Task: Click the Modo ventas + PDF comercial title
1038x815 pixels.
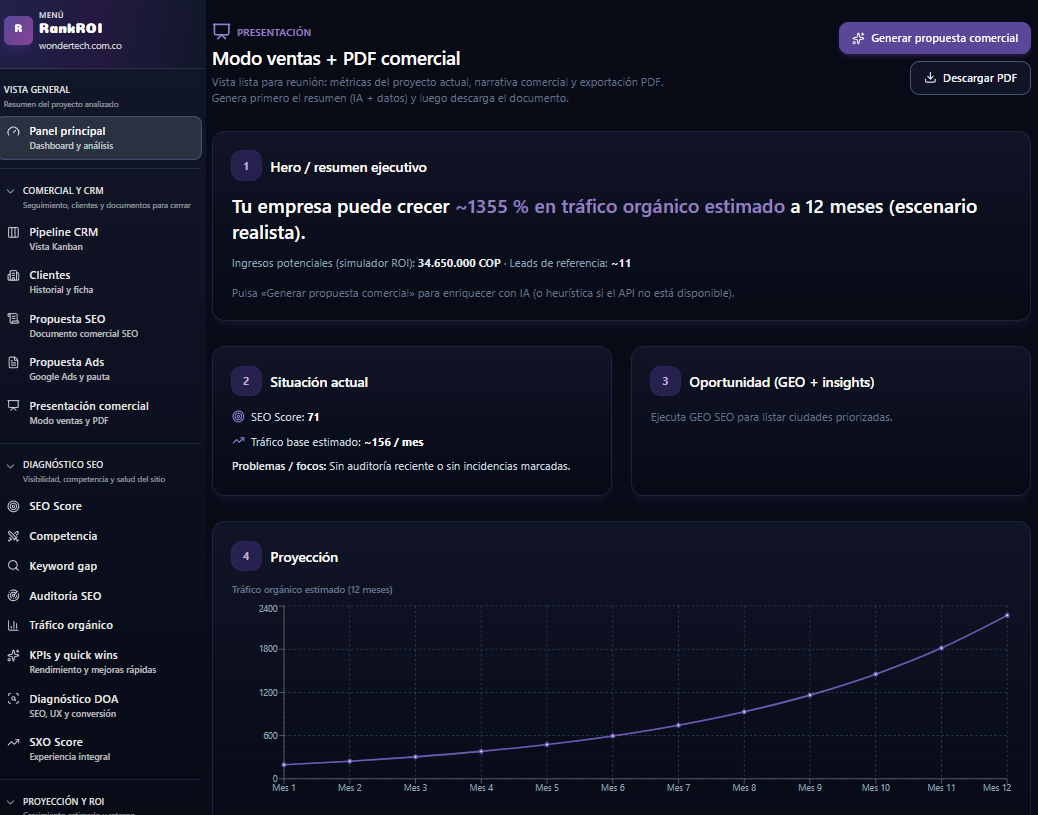Action: [x=336, y=59]
